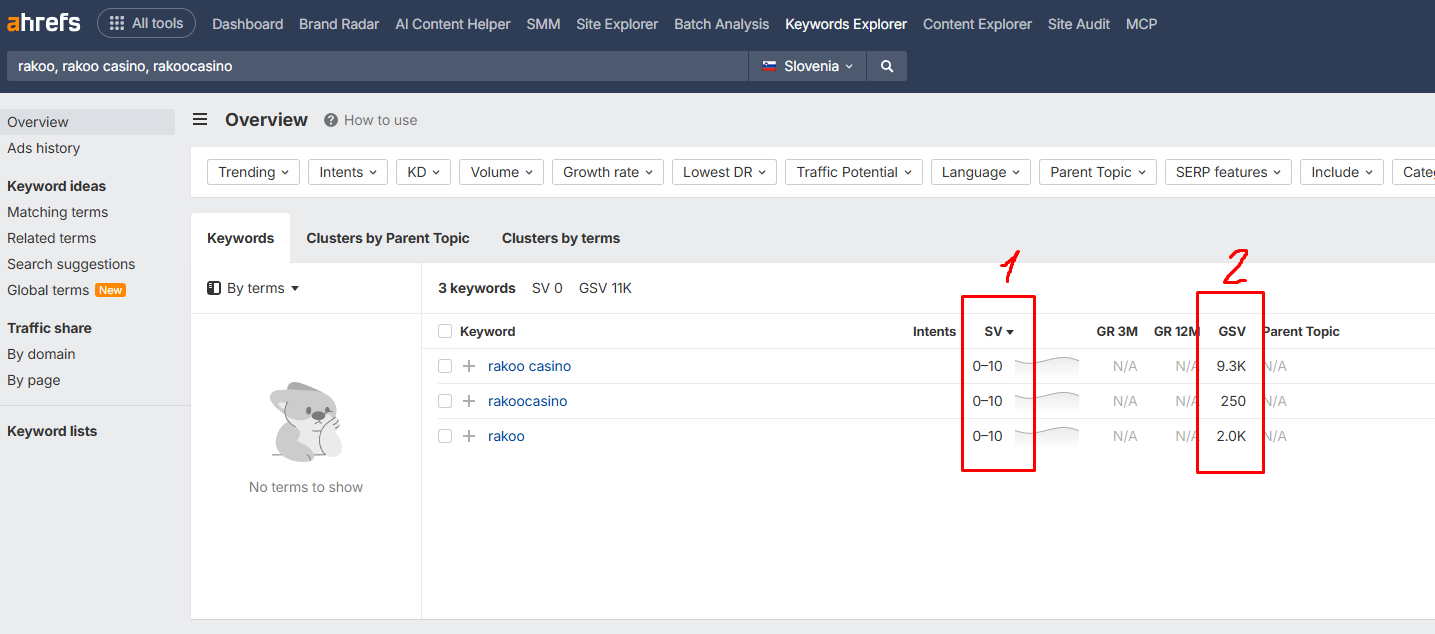Image resolution: width=1435 pixels, height=634 pixels.
Task: Open the By terms grouping dropdown
Action: (x=253, y=288)
